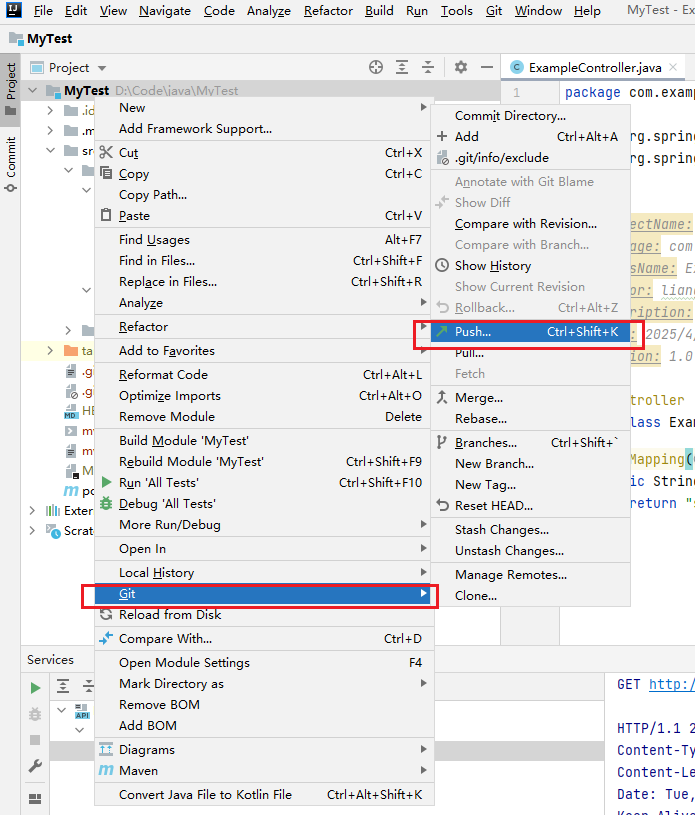Screen dimensions: 695x815
Task: Click Stash Changes... in Git submenu
Action: coord(530,530)
